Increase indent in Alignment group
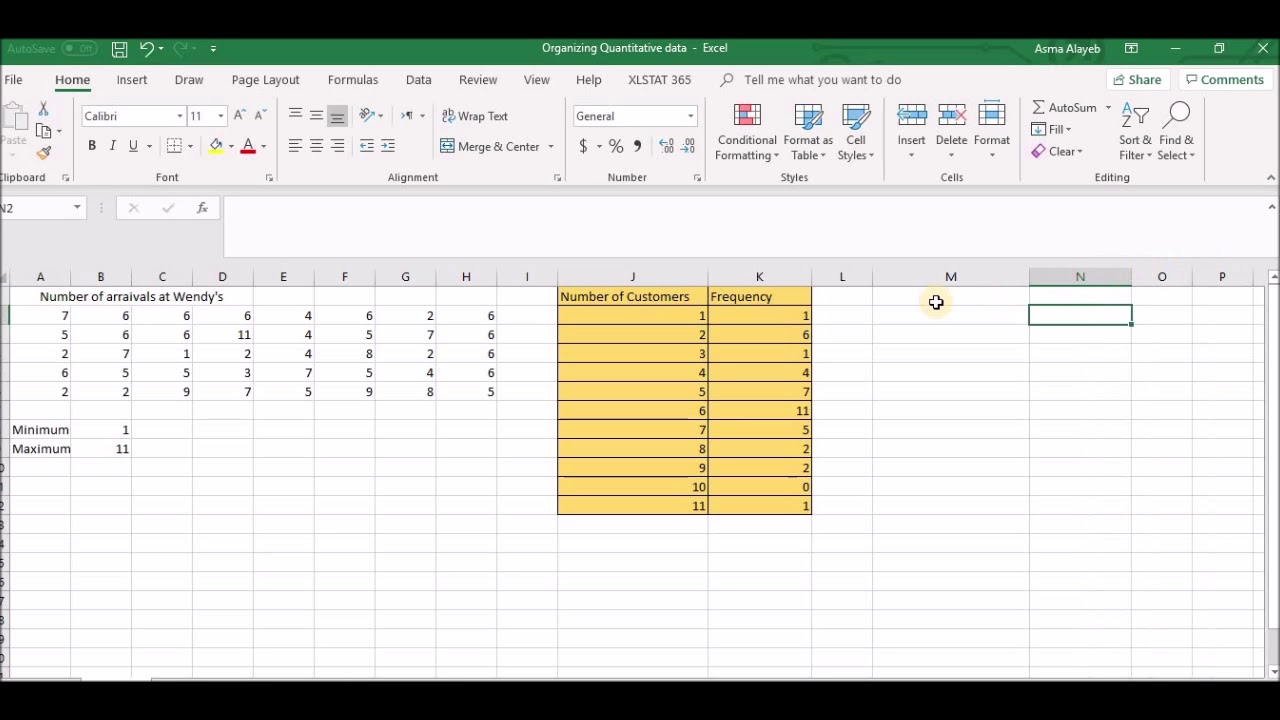1280x720 pixels. (x=388, y=146)
